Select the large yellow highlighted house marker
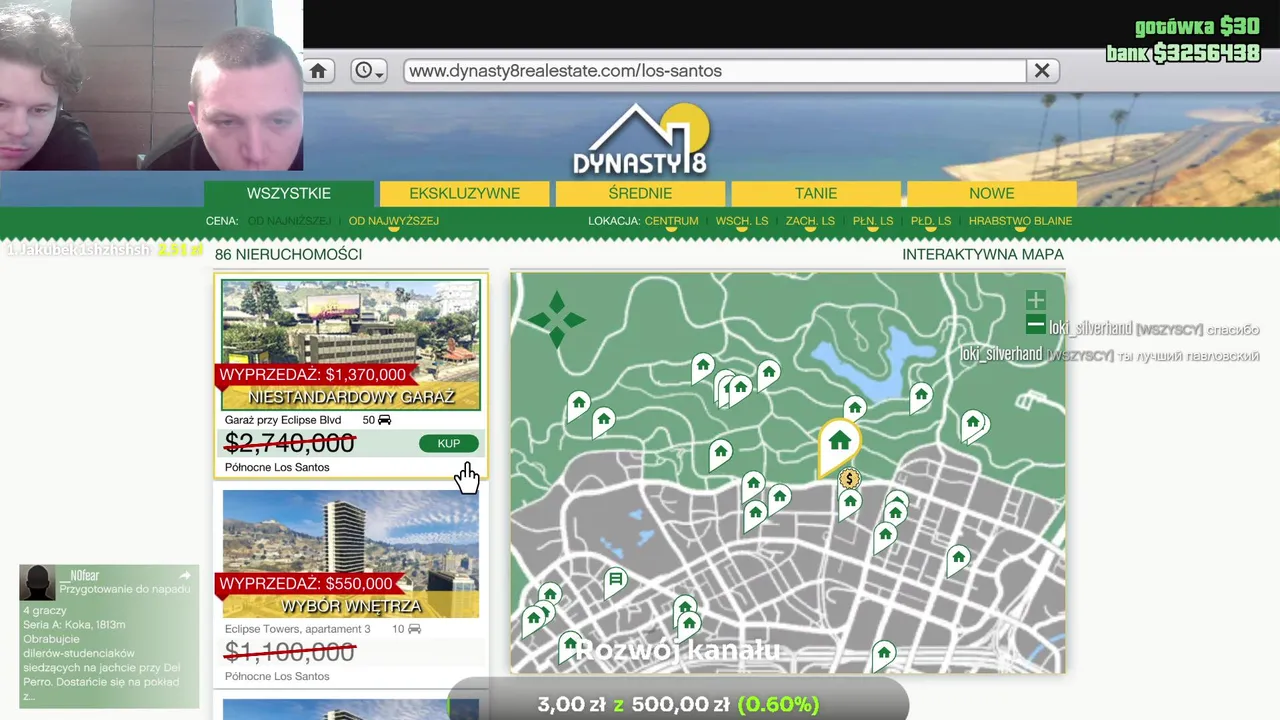The height and width of the screenshot is (720, 1280). click(x=839, y=445)
